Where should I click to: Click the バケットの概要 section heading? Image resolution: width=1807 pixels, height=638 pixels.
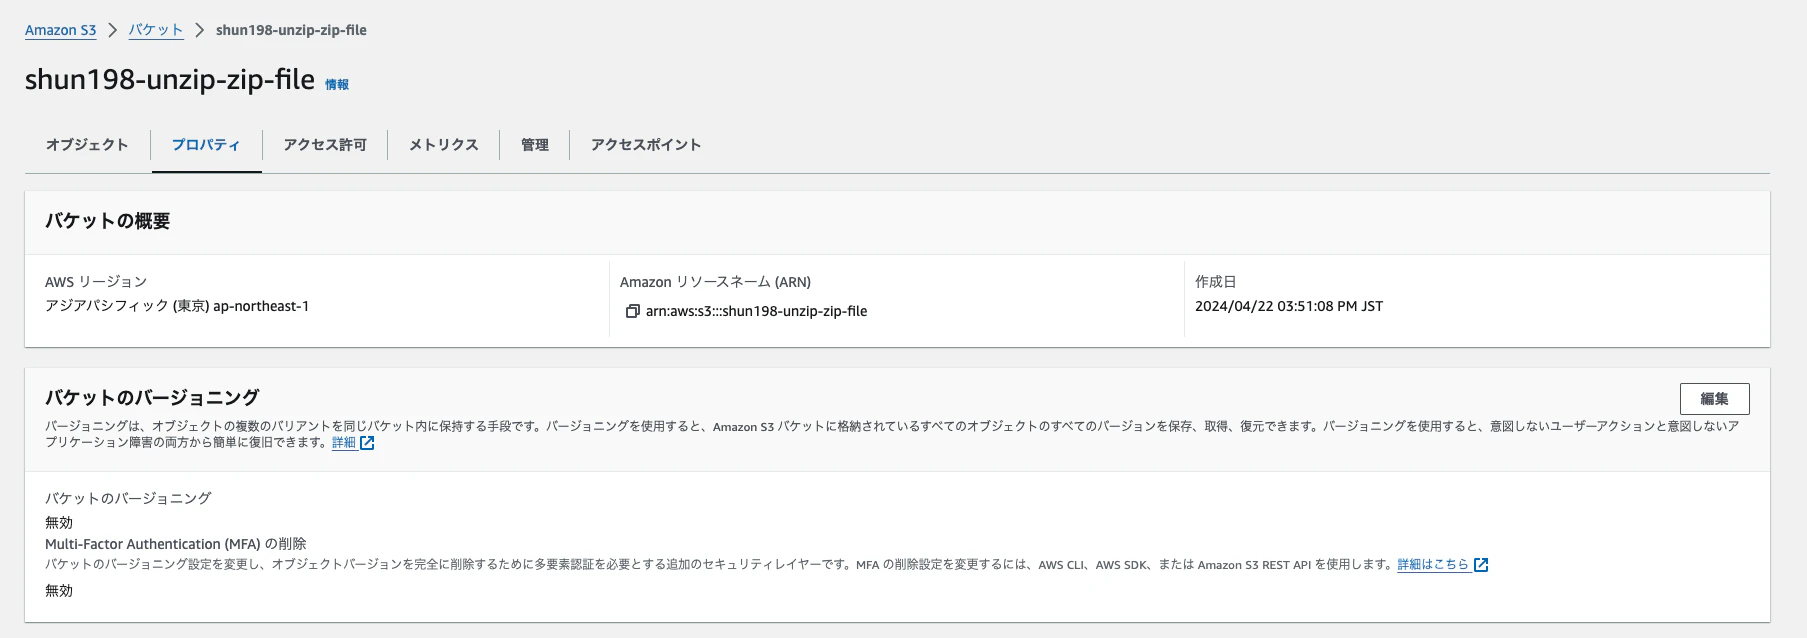pyautogui.click(x=108, y=221)
